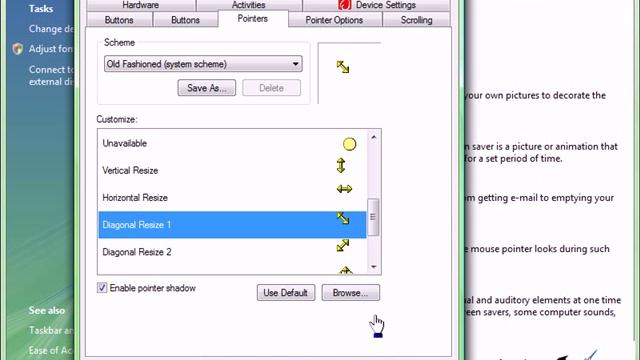Click the Unavailable yellow circle cursor icon
640x360 pixels.
click(349, 144)
